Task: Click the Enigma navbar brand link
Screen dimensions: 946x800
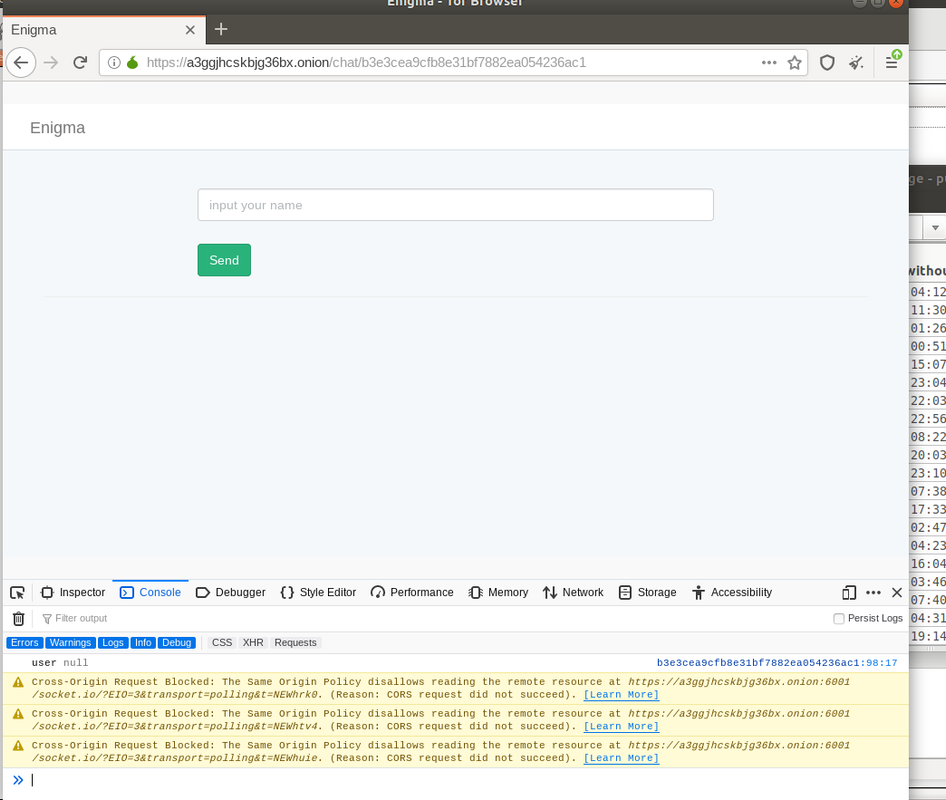Action: tap(57, 128)
